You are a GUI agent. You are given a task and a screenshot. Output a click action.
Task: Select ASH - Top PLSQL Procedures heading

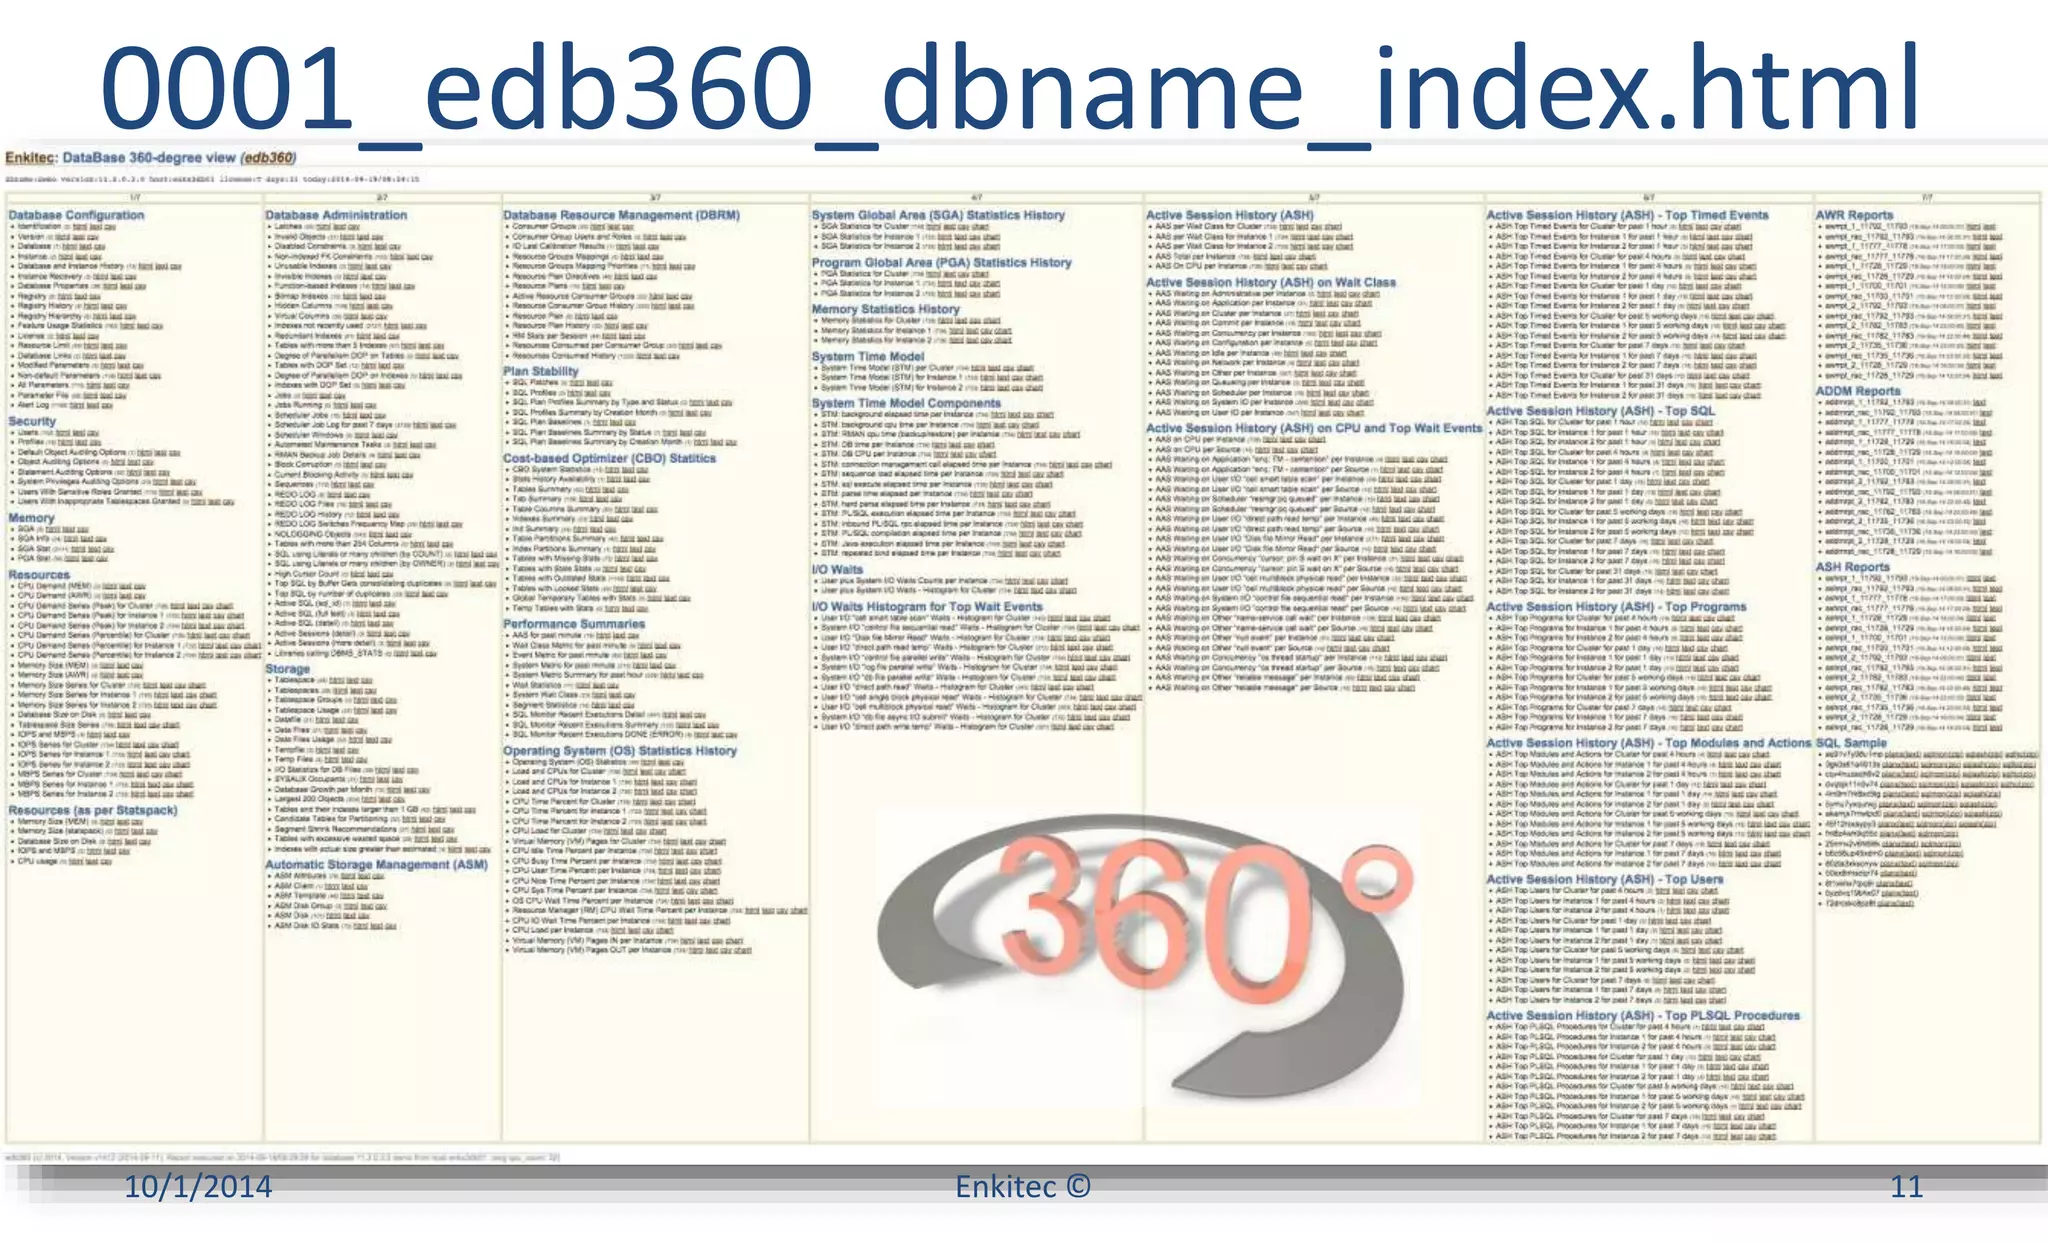pos(1642,1015)
